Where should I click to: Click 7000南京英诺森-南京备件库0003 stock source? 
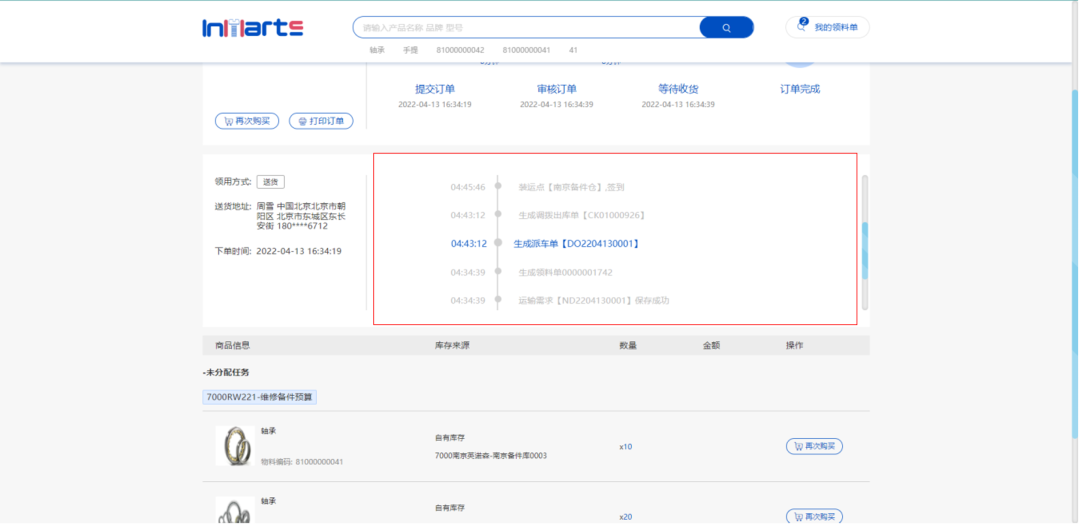click(491, 456)
